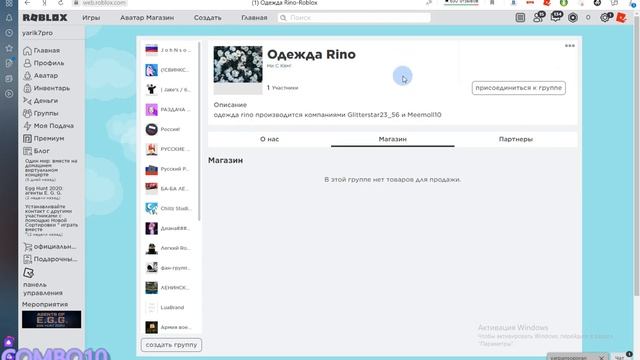Click the magnifier search icon

click(283, 18)
